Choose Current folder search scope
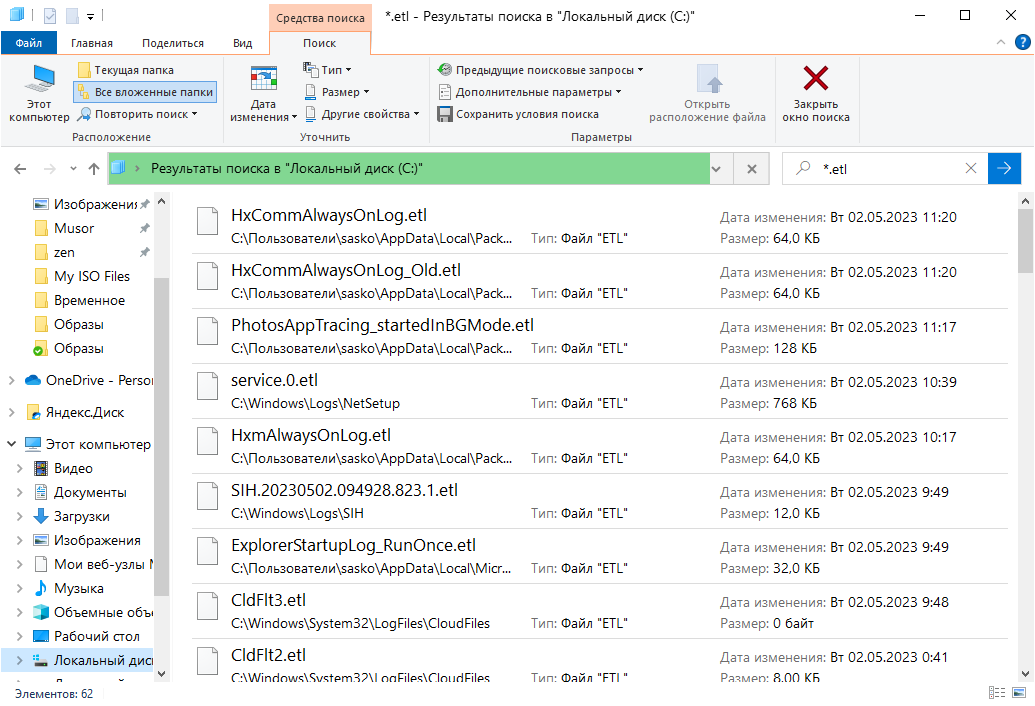 point(126,70)
